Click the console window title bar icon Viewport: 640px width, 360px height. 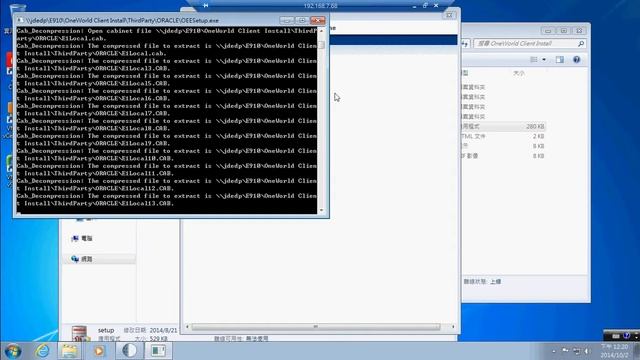tap(20, 20)
